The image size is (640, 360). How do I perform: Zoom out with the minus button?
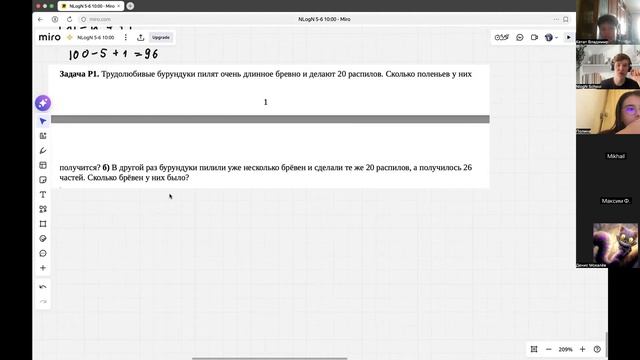pos(549,349)
